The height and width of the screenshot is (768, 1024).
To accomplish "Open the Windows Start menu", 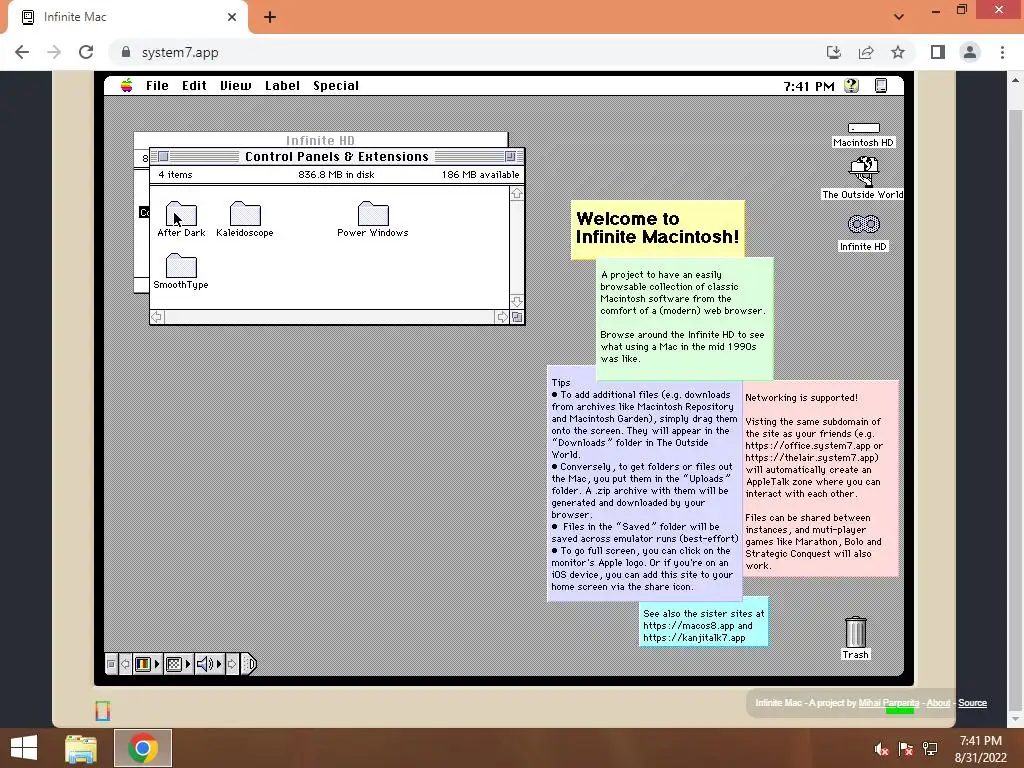I will pos(24,748).
